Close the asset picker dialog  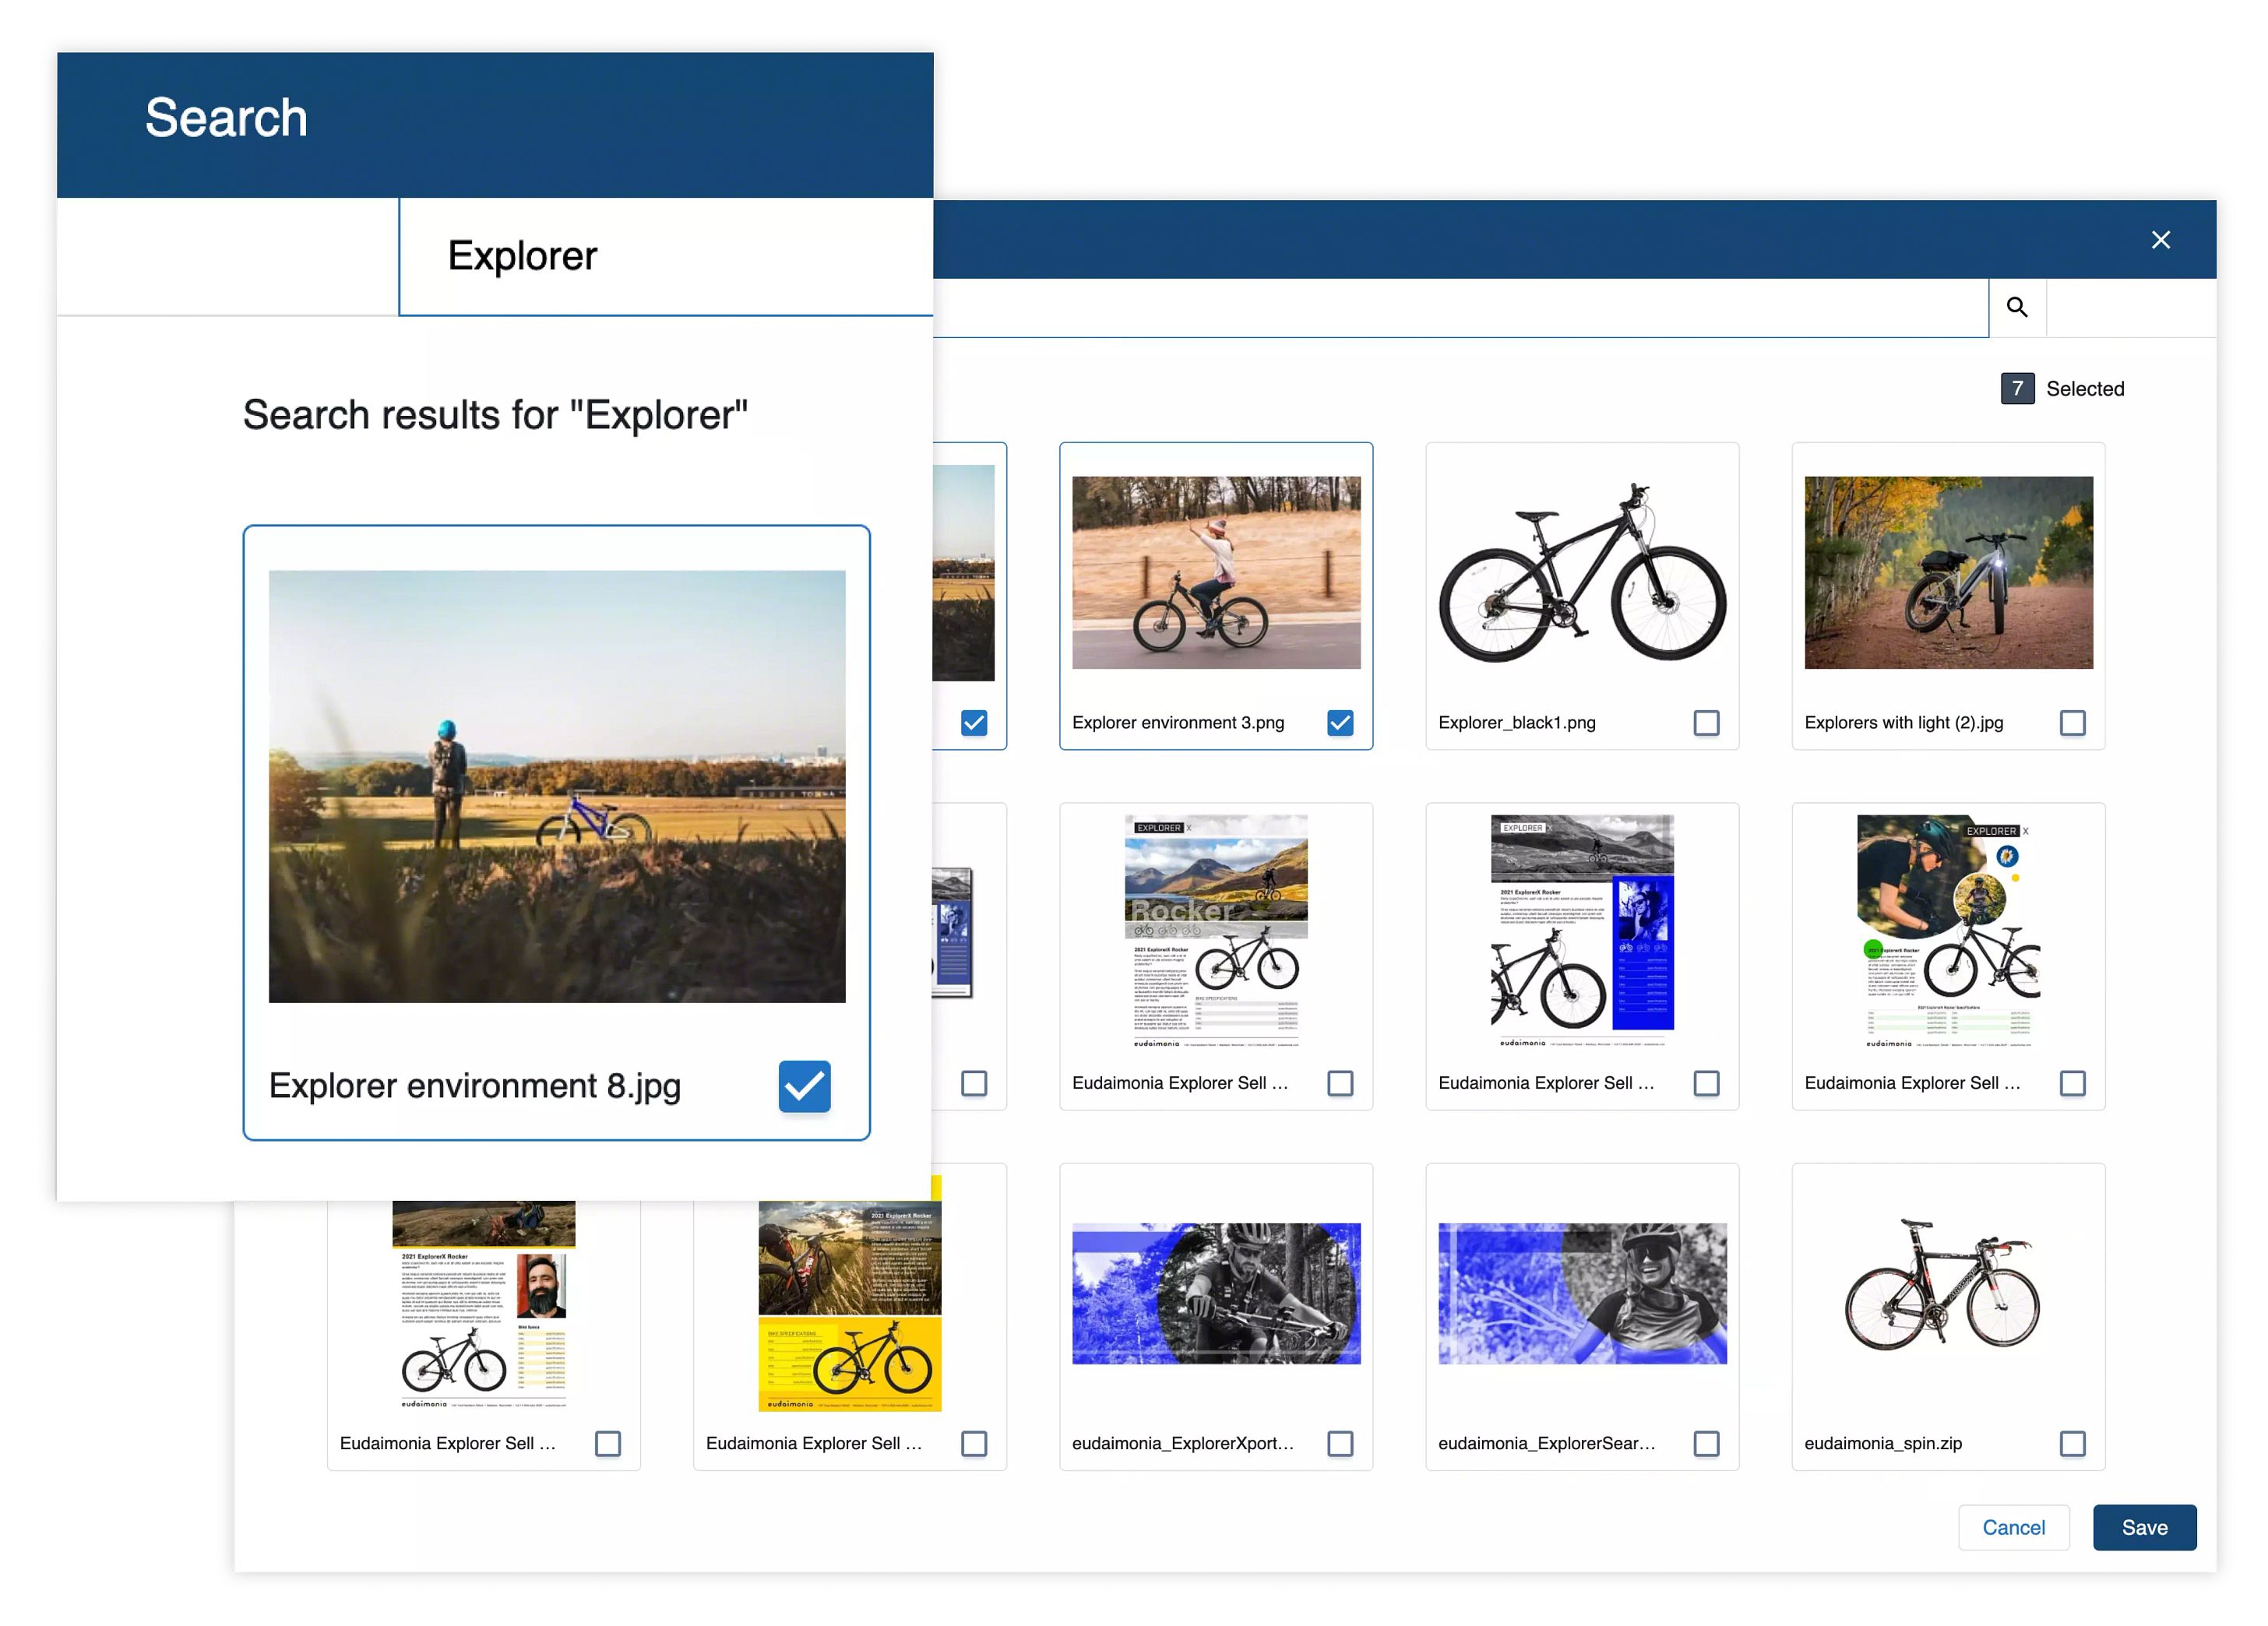coord(2160,240)
